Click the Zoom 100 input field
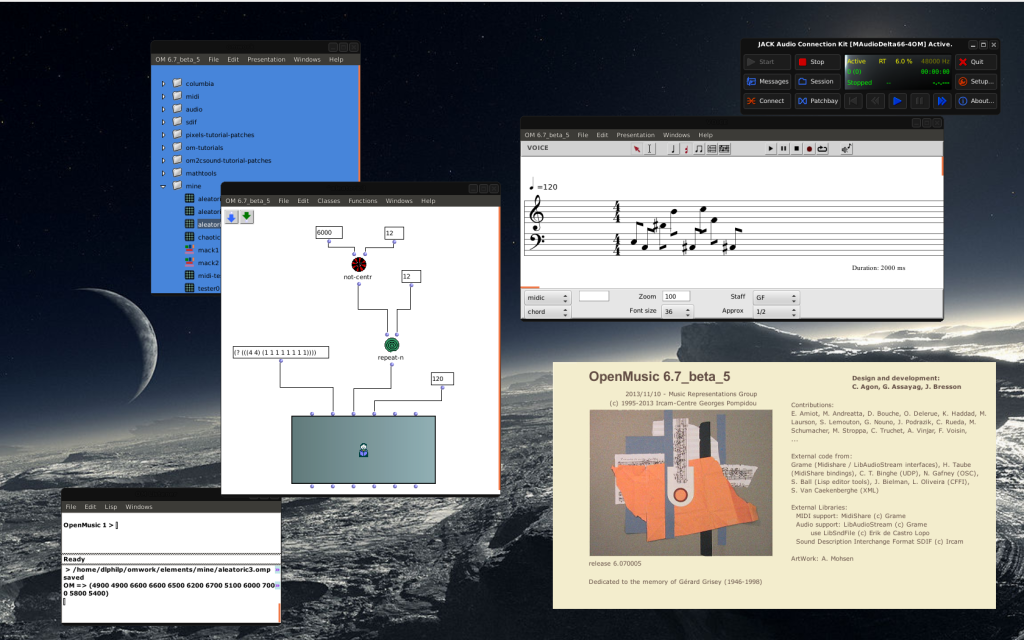Image resolution: width=1024 pixels, height=640 pixels. click(x=676, y=296)
